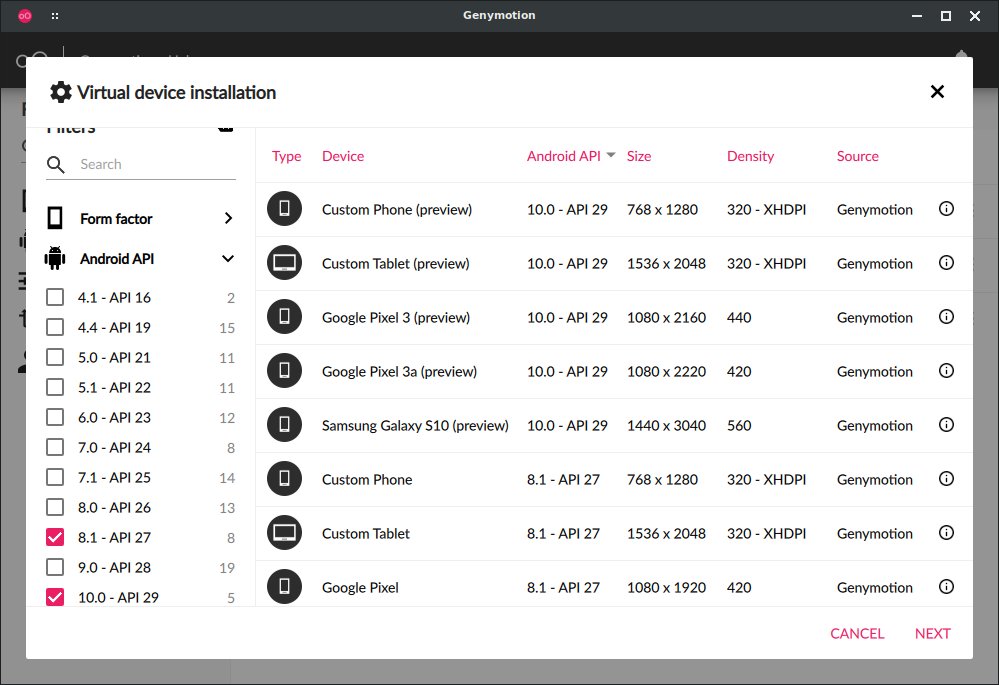Check the 9.0 - API 28 filter
Screen dimensions: 999x685
[55, 566]
